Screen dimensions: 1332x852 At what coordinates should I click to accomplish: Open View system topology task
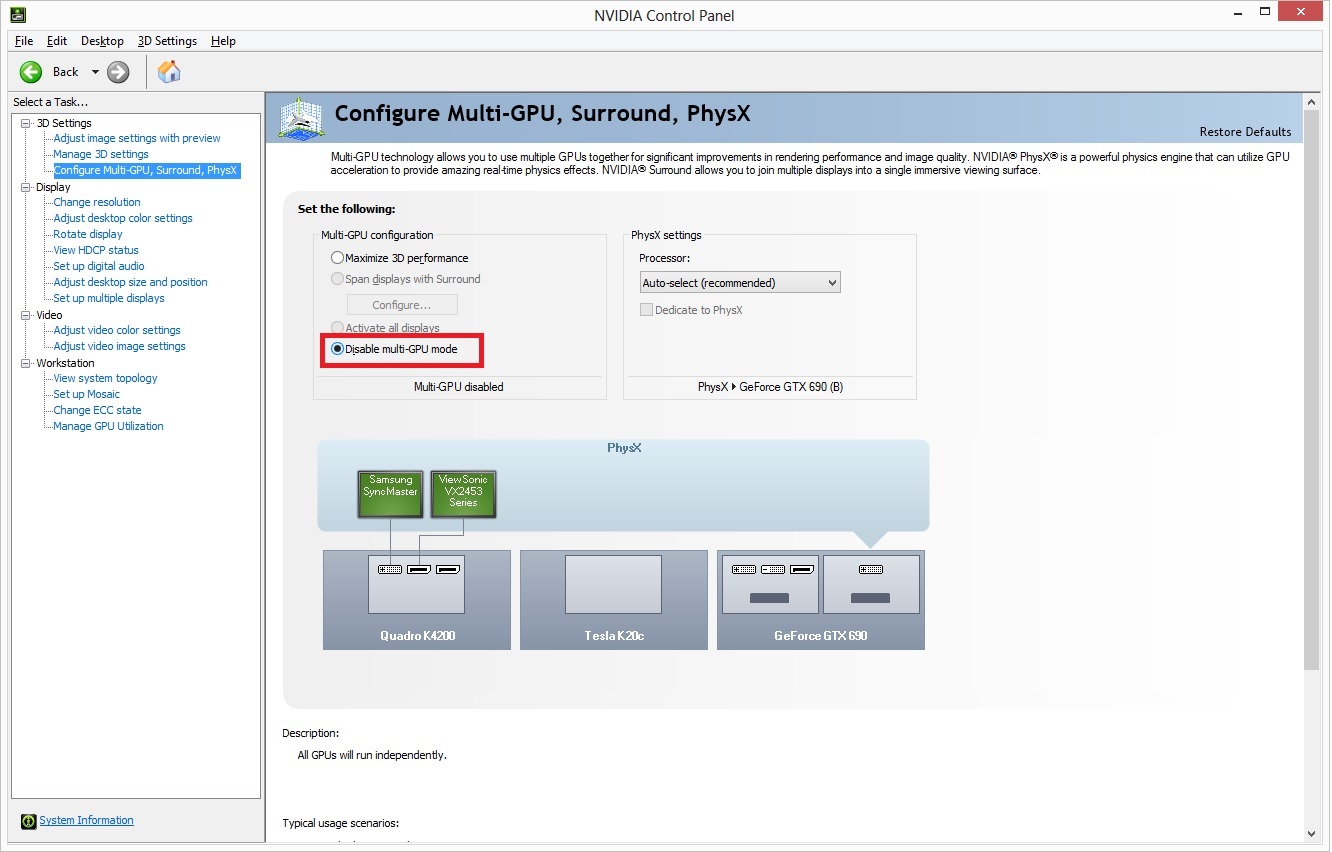coord(106,379)
